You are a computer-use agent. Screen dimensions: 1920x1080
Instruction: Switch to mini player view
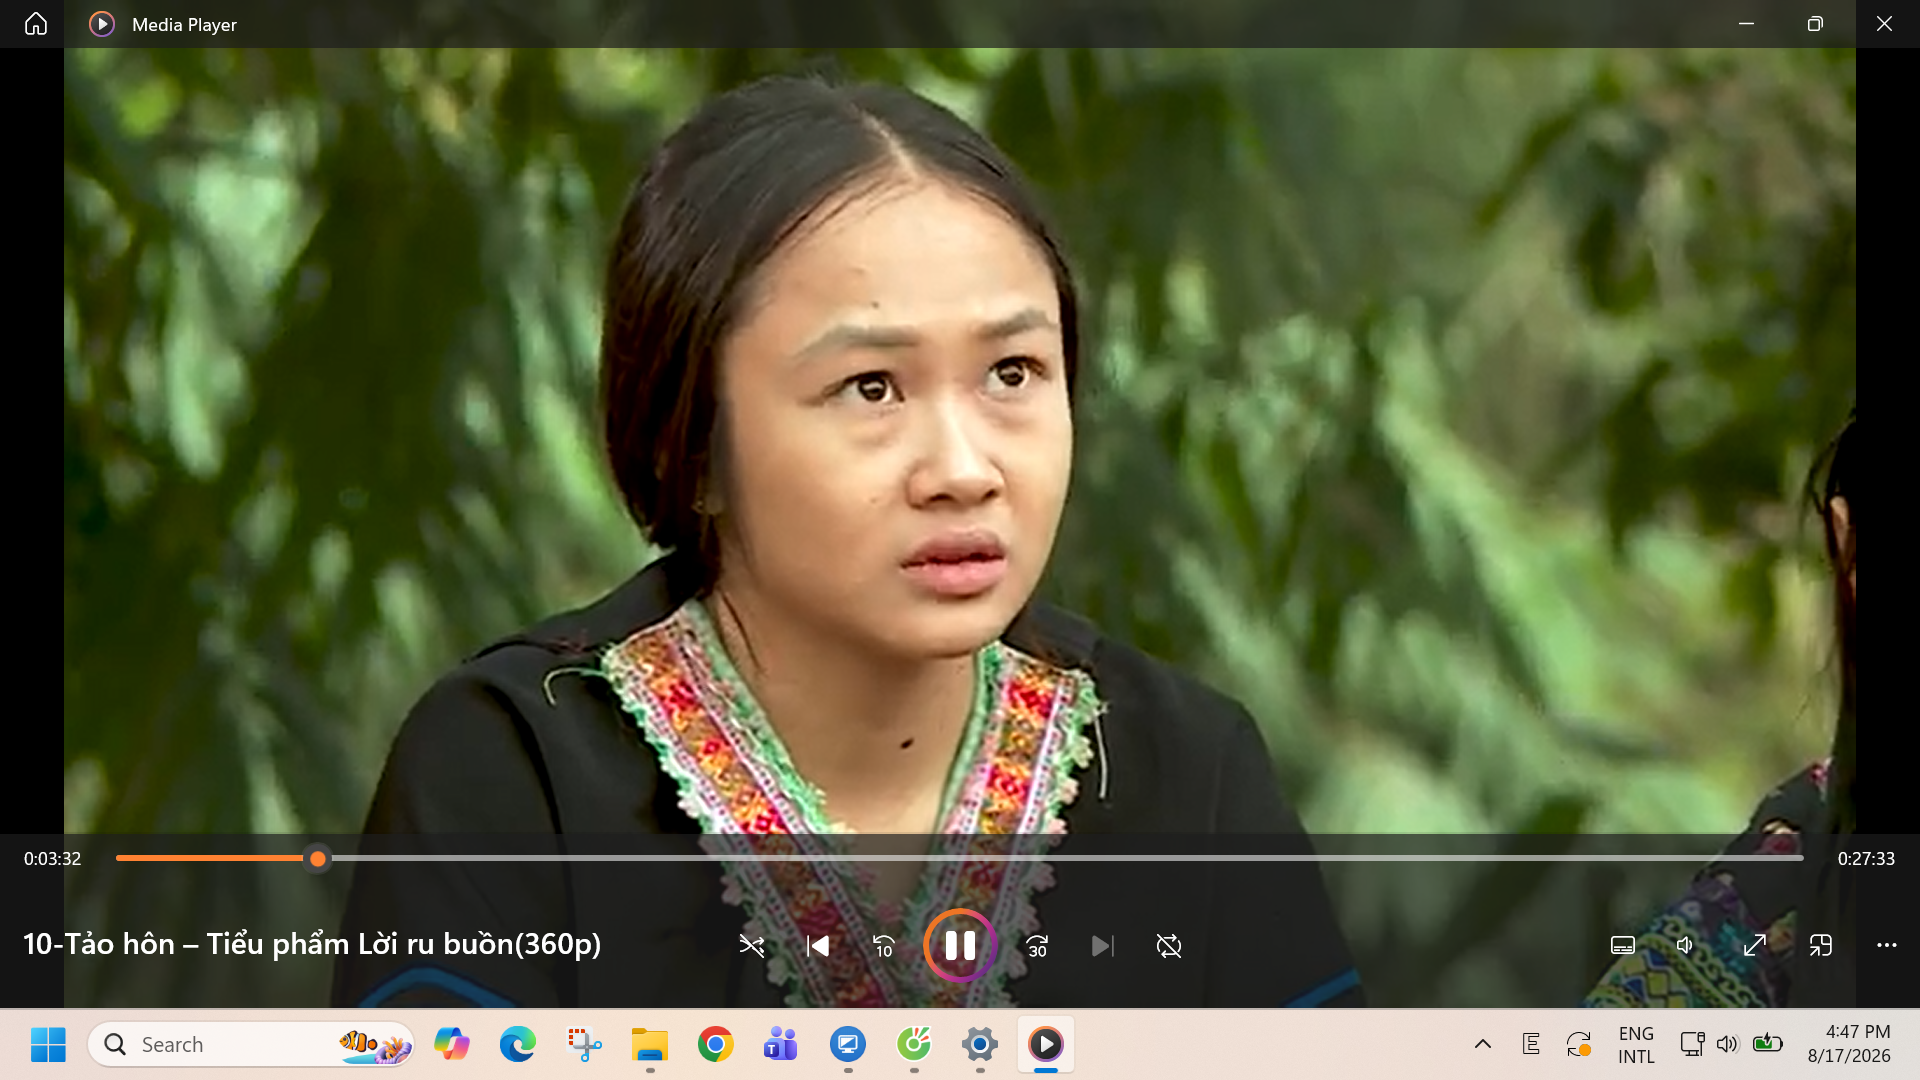(x=1821, y=945)
